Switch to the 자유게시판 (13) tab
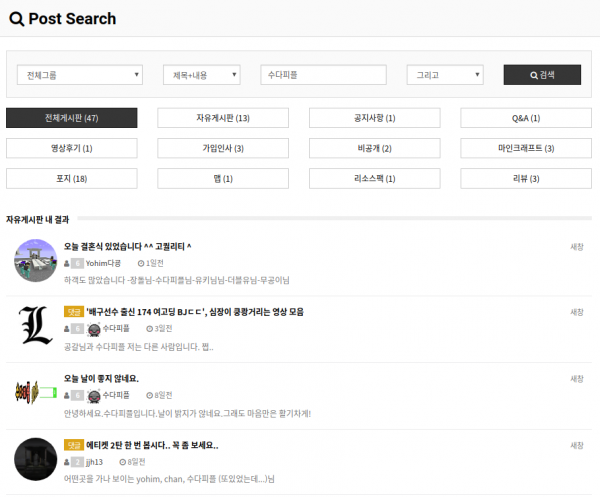 coord(222,118)
